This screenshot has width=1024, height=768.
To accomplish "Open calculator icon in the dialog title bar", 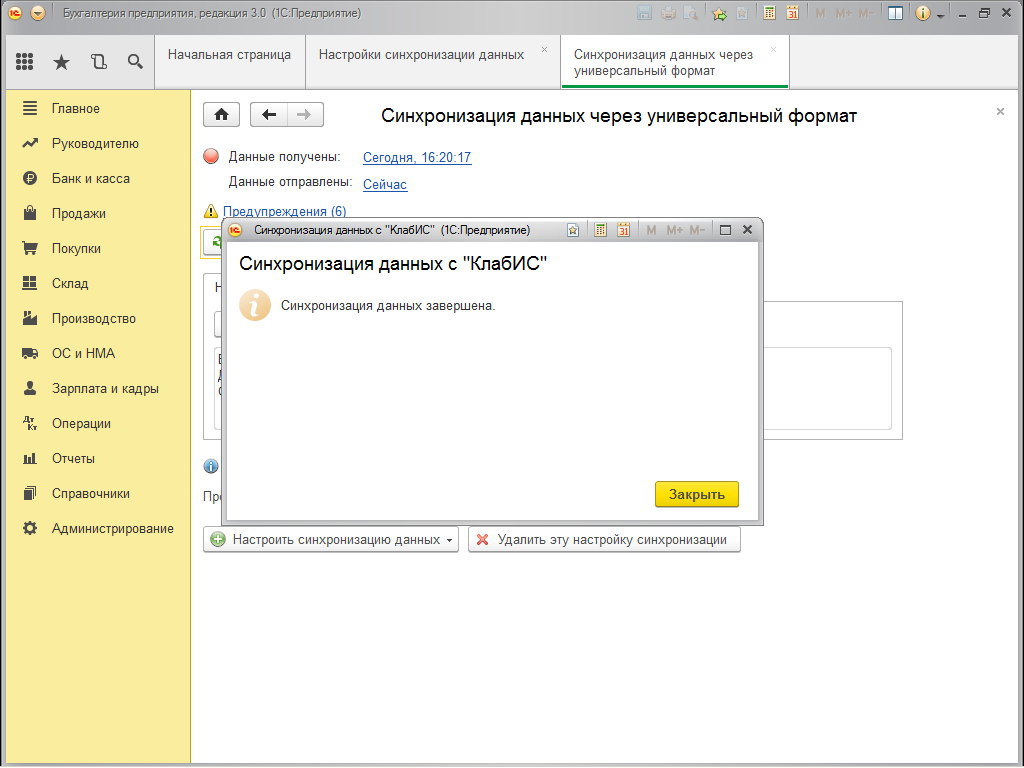I will (600, 230).
